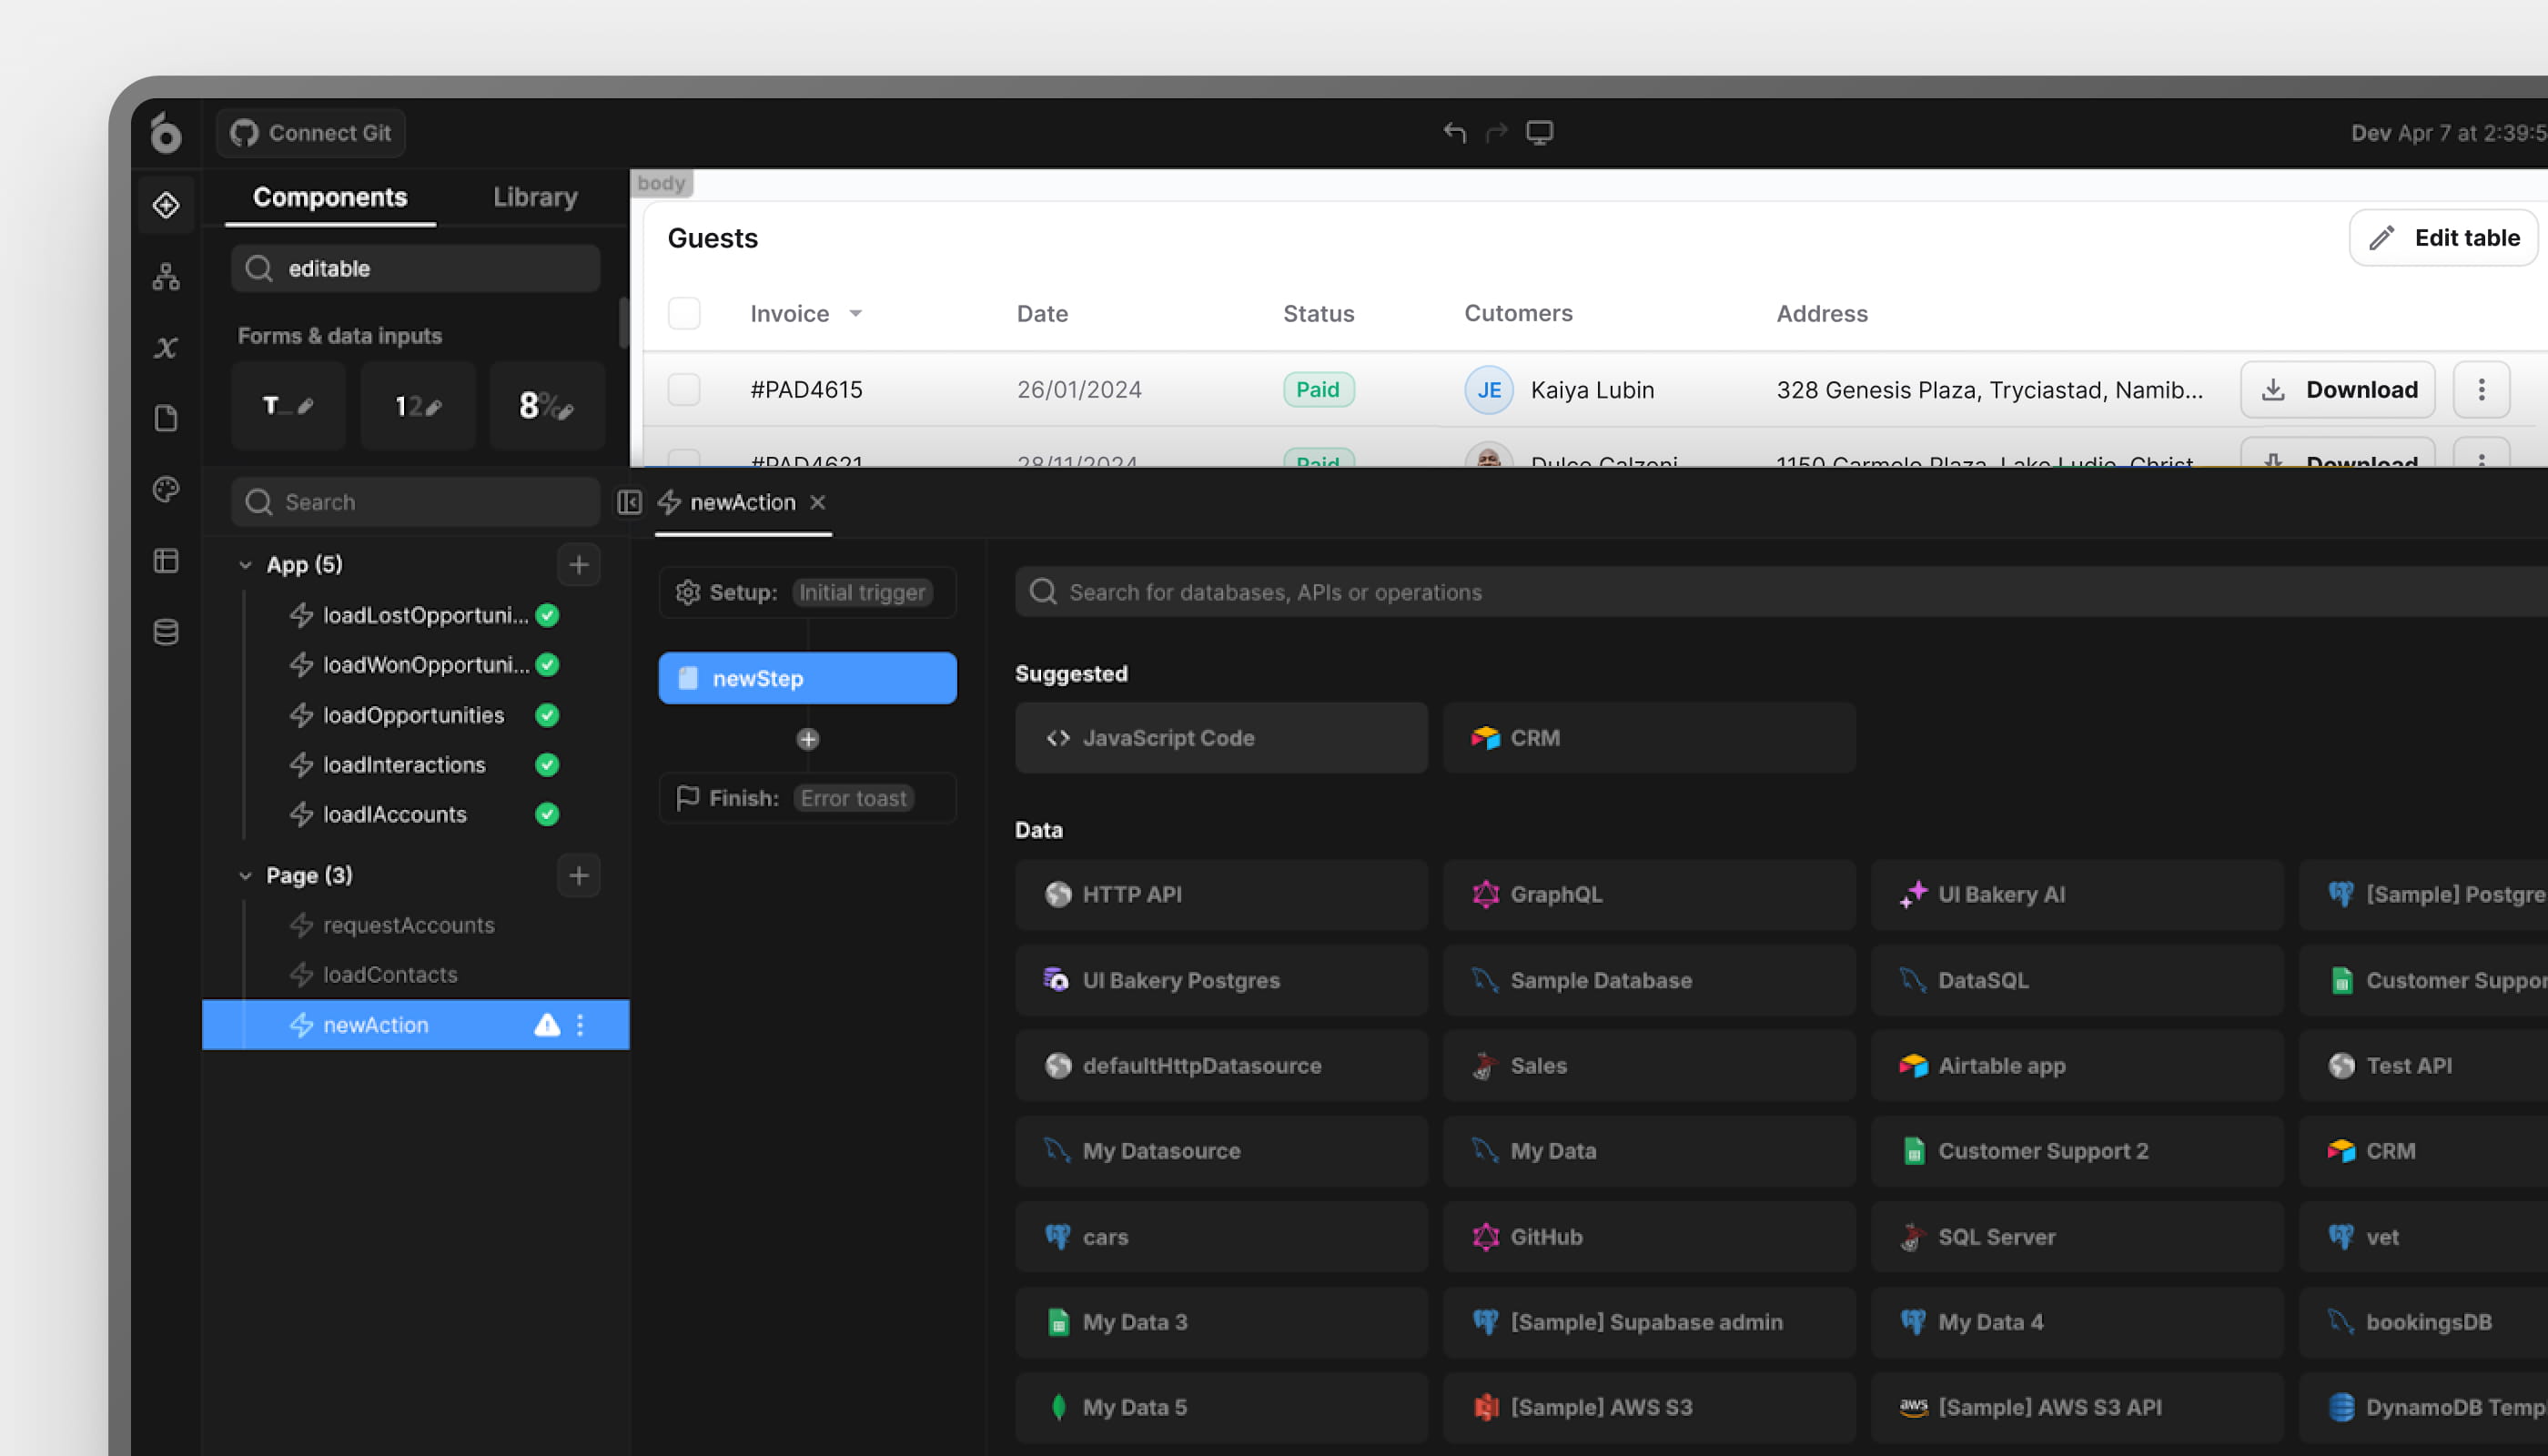Check the row checkbox for #PAD4615
2548x1456 pixels.
684,390
